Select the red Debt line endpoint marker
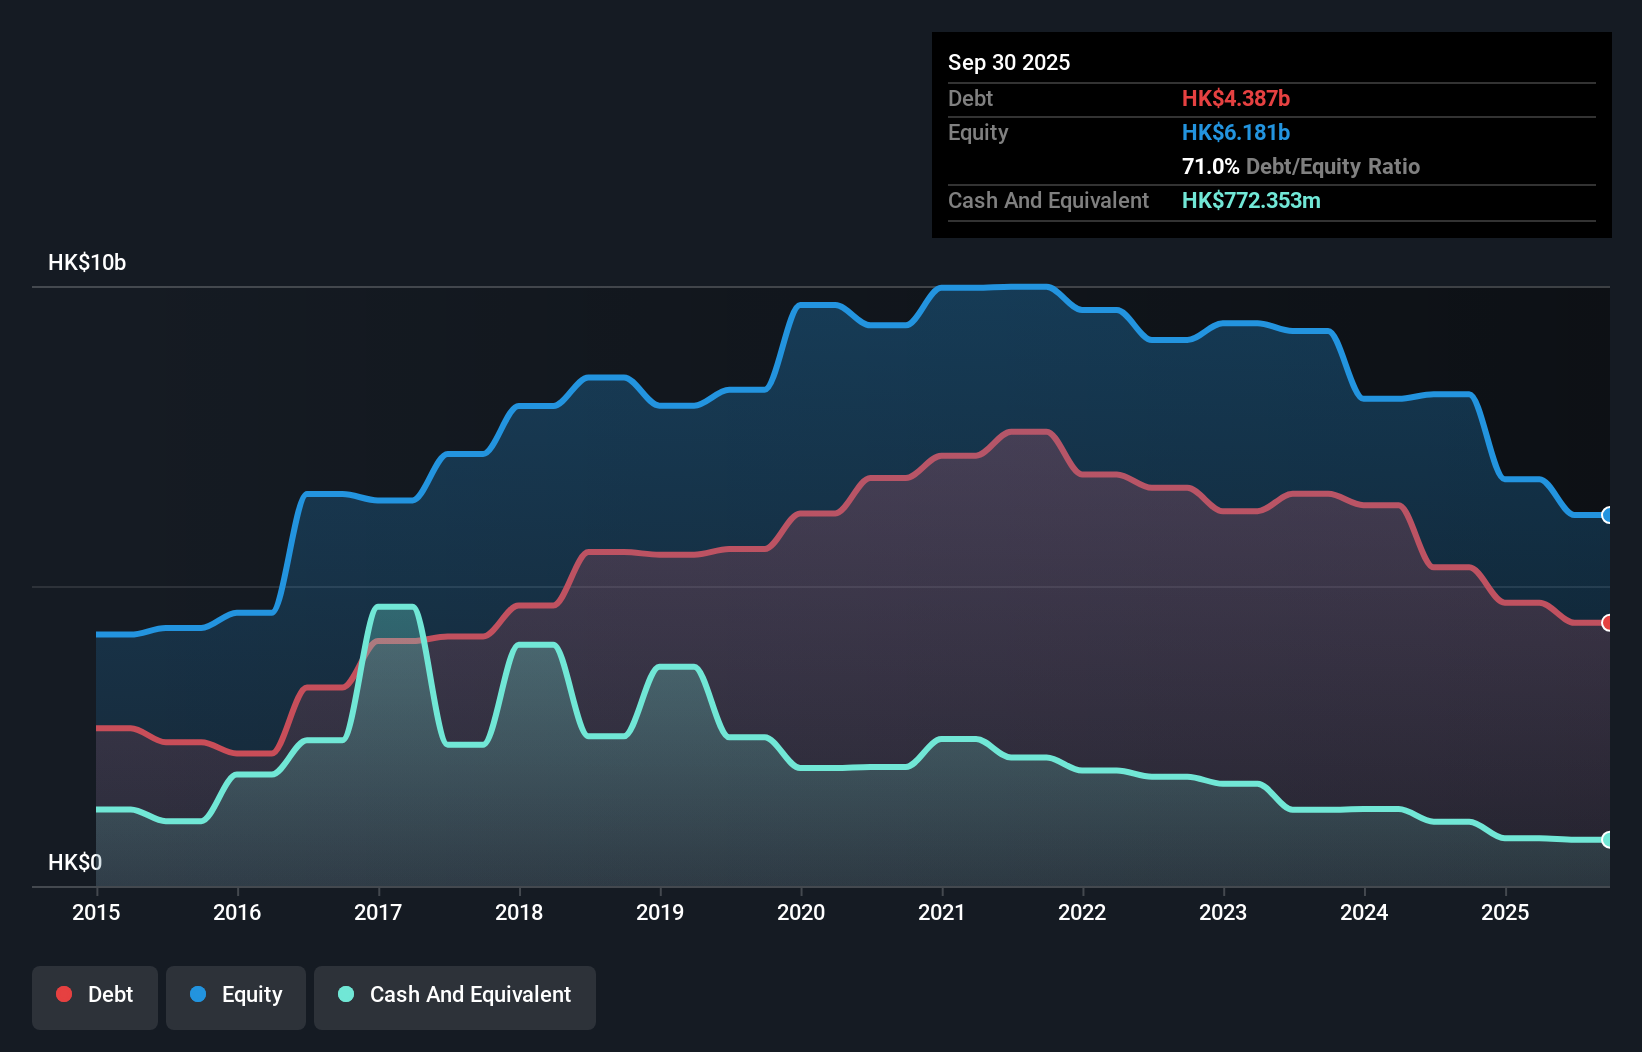 pos(1608,623)
